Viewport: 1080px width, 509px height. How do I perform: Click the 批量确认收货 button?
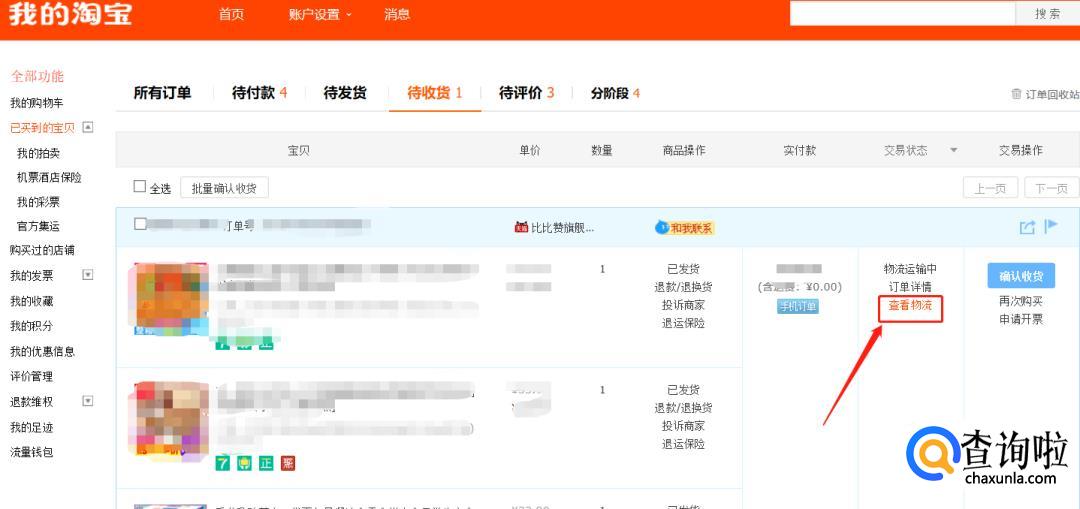pyautogui.click(x=225, y=188)
